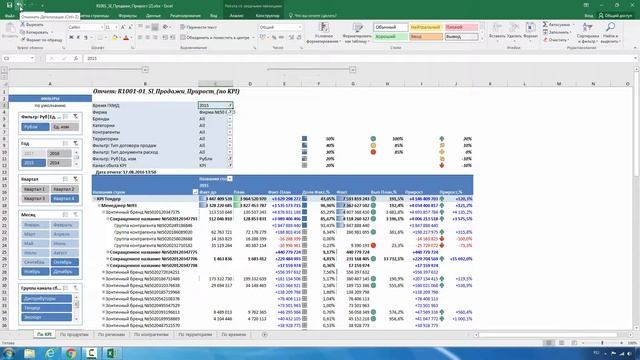The image size is (640, 360).
Task: Enable multi-select on the Месяц slicer
Action: (65, 214)
